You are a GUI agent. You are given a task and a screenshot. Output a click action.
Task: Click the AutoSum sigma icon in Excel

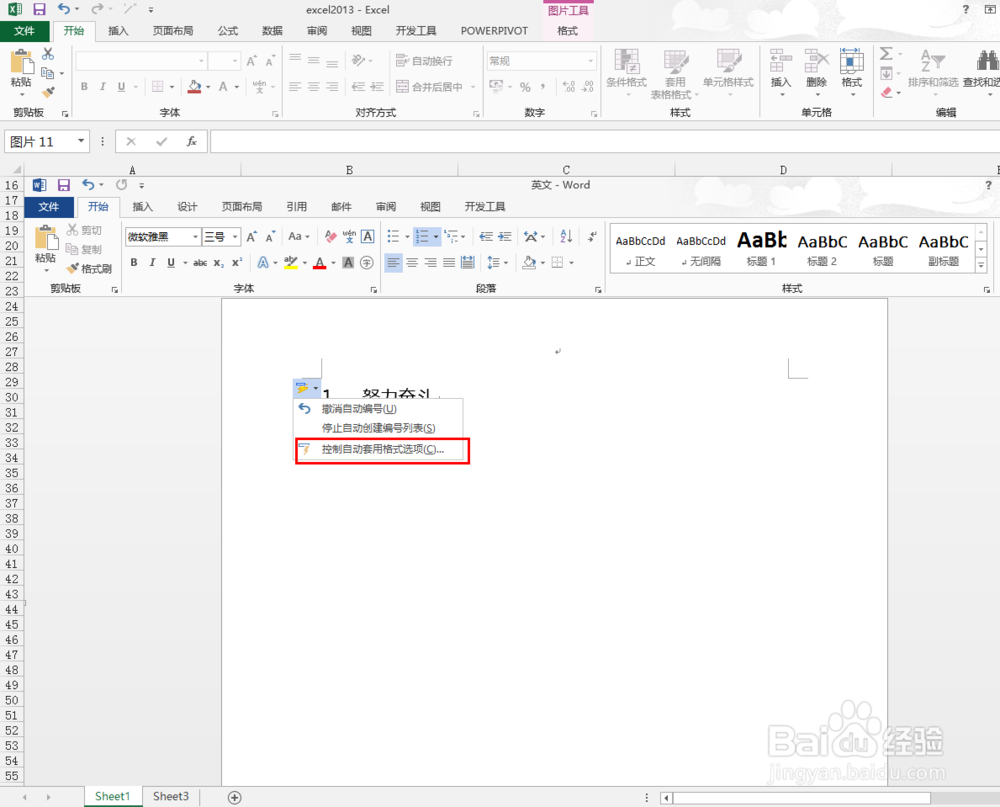886,54
